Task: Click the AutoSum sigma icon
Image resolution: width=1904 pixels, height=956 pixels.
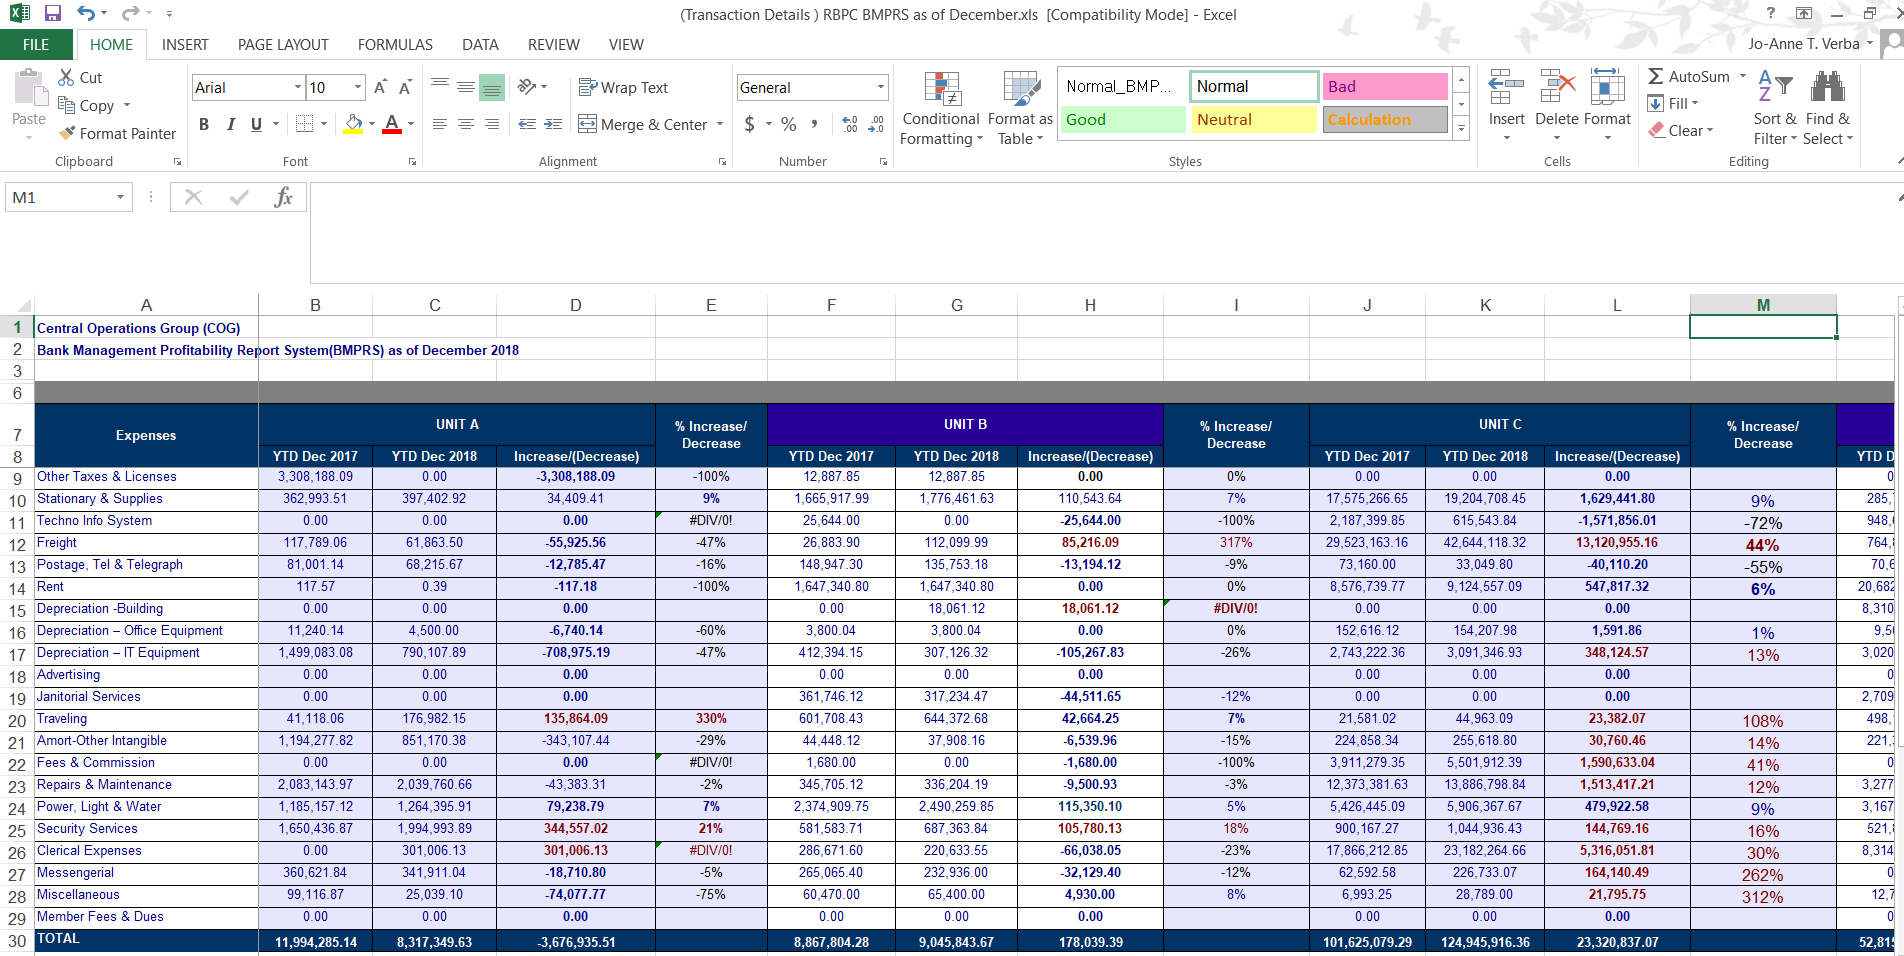Action: [1656, 76]
